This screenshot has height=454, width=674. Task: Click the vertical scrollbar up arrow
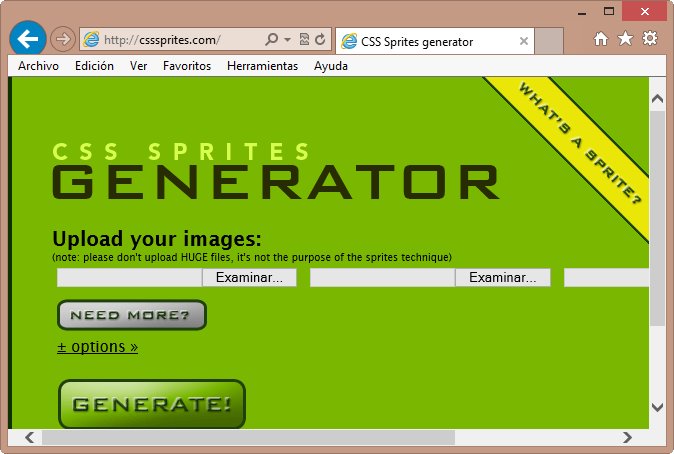pos(657,99)
